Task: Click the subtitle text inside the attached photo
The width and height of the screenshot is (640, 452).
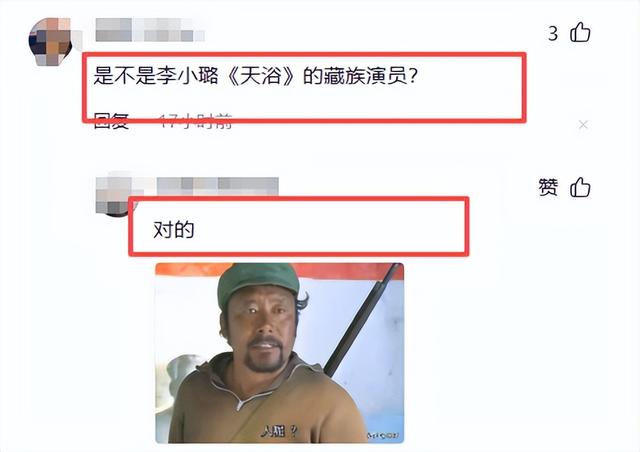Action: pyautogui.click(x=280, y=431)
